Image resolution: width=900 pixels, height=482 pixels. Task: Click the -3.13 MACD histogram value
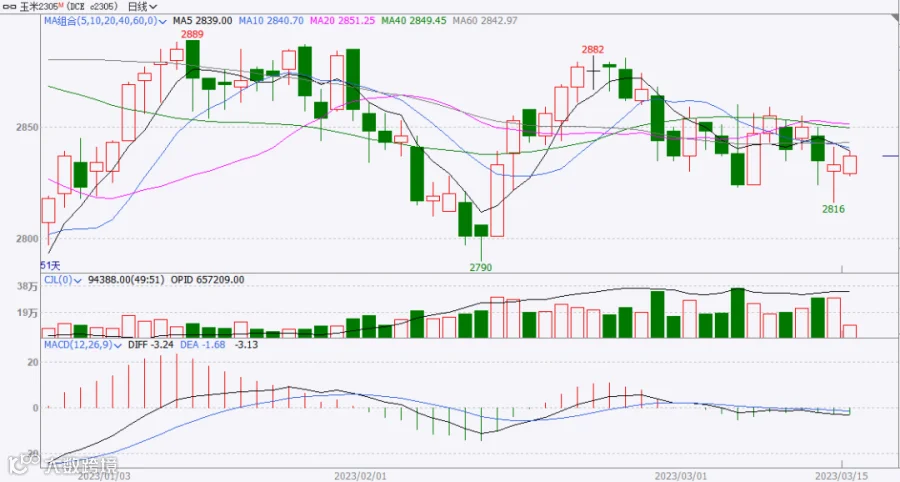pos(246,345)
